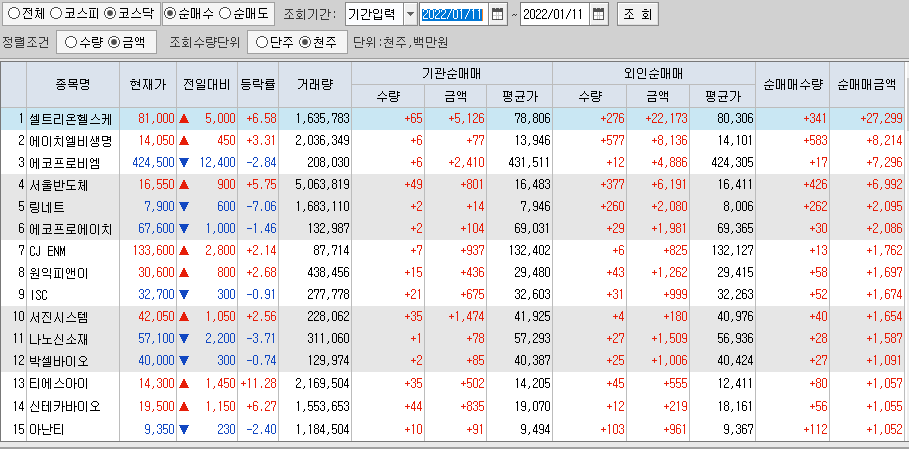The height and width of the screenshot is (449, 909).
Task: Select the 신테카바이오 stock name
Action: (x=64, y=407)
